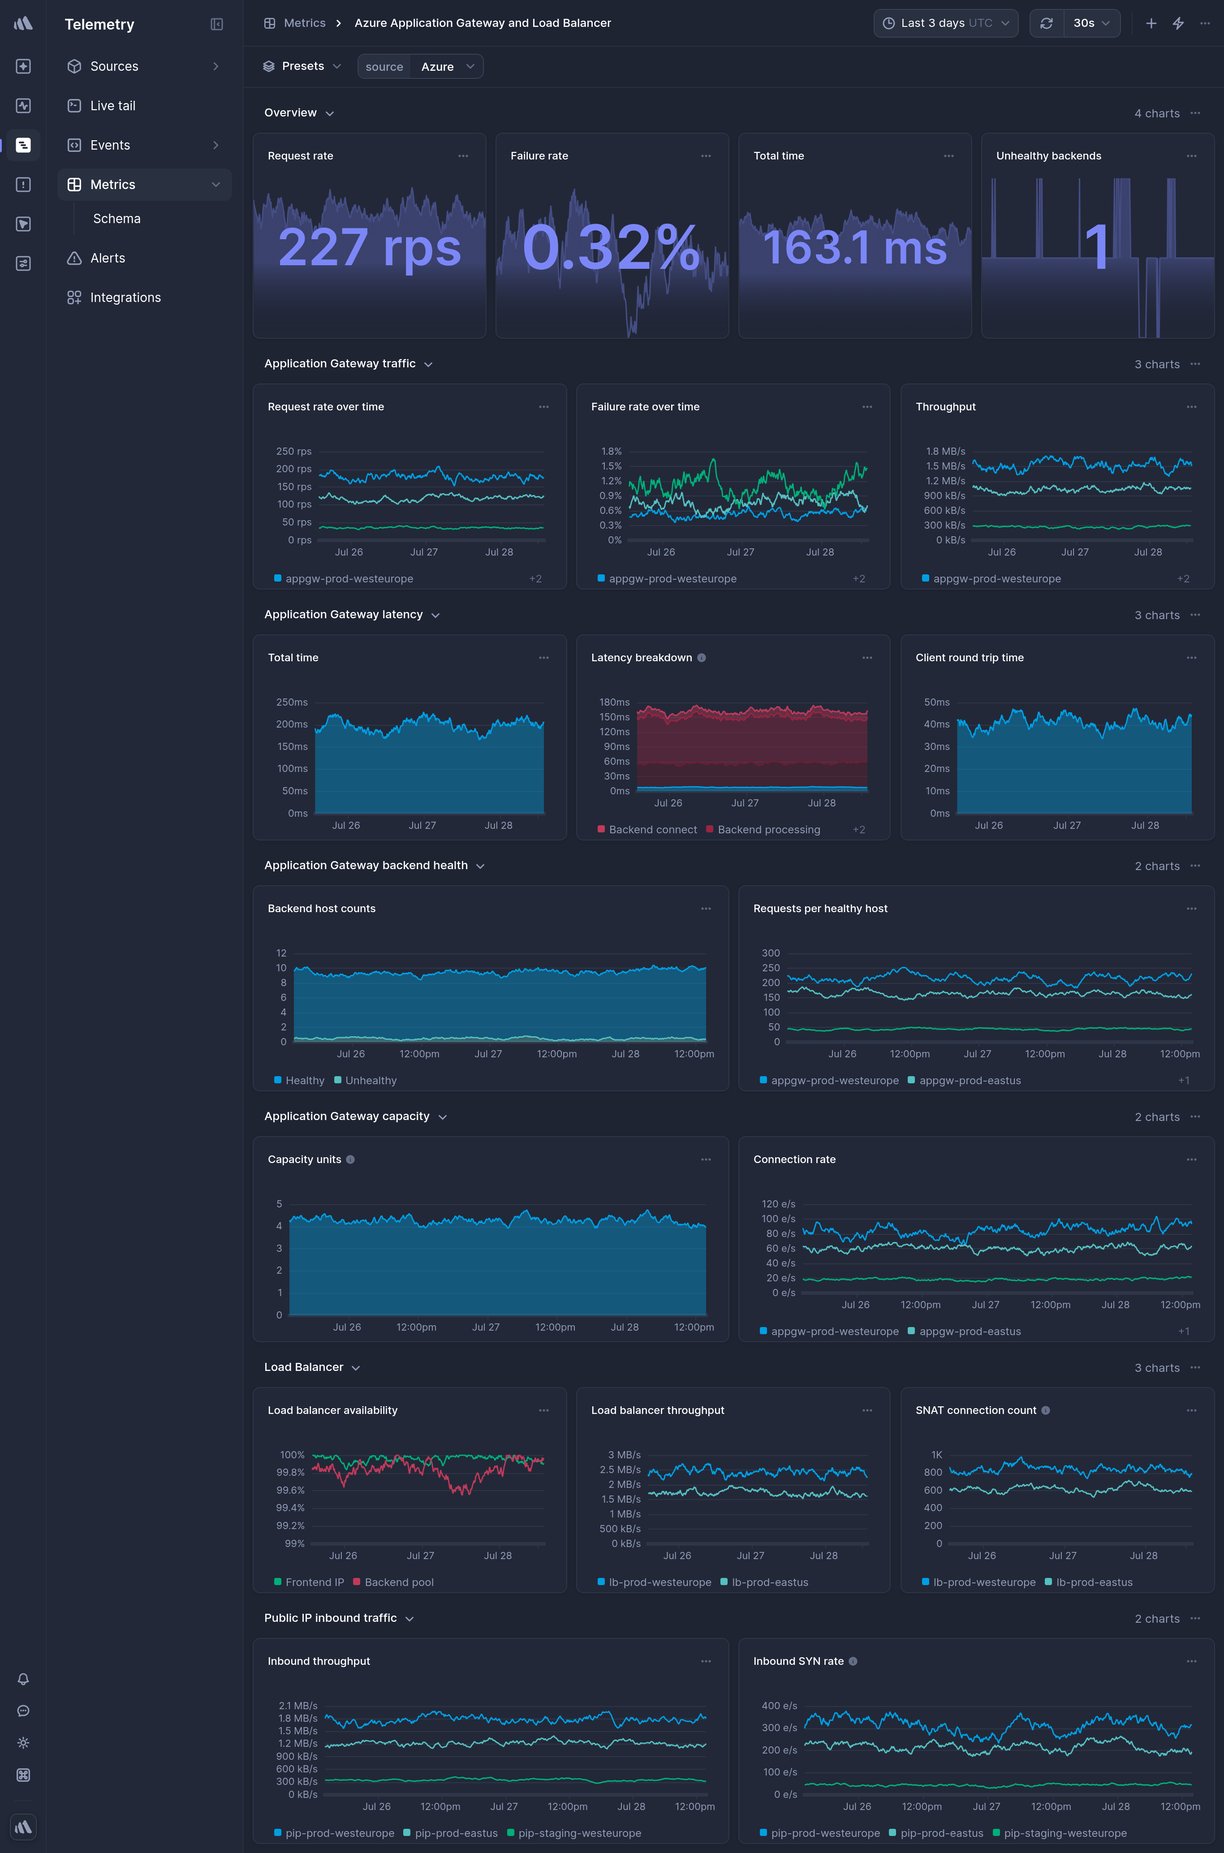The width and height of the screenshot is (1224, 1853).
Task: Go to Alerts page
Action: tap(144, 258)
